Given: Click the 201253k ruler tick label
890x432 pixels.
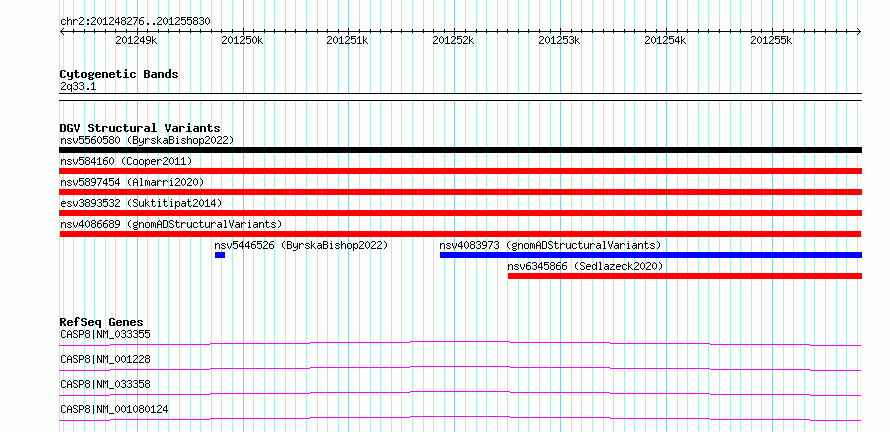Looking at the screenshot, I should pos(560,40).
